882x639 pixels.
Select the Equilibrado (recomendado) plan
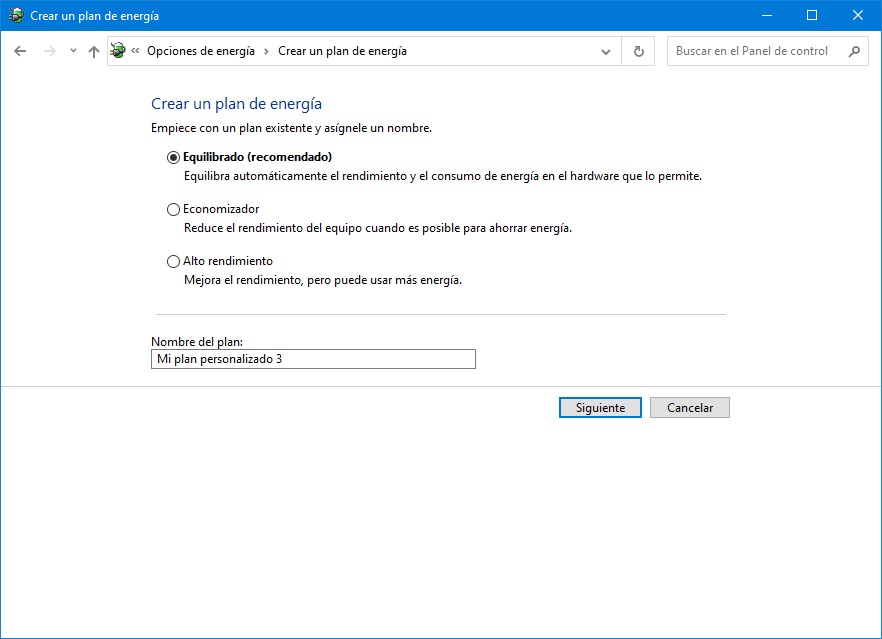[172, 157]
